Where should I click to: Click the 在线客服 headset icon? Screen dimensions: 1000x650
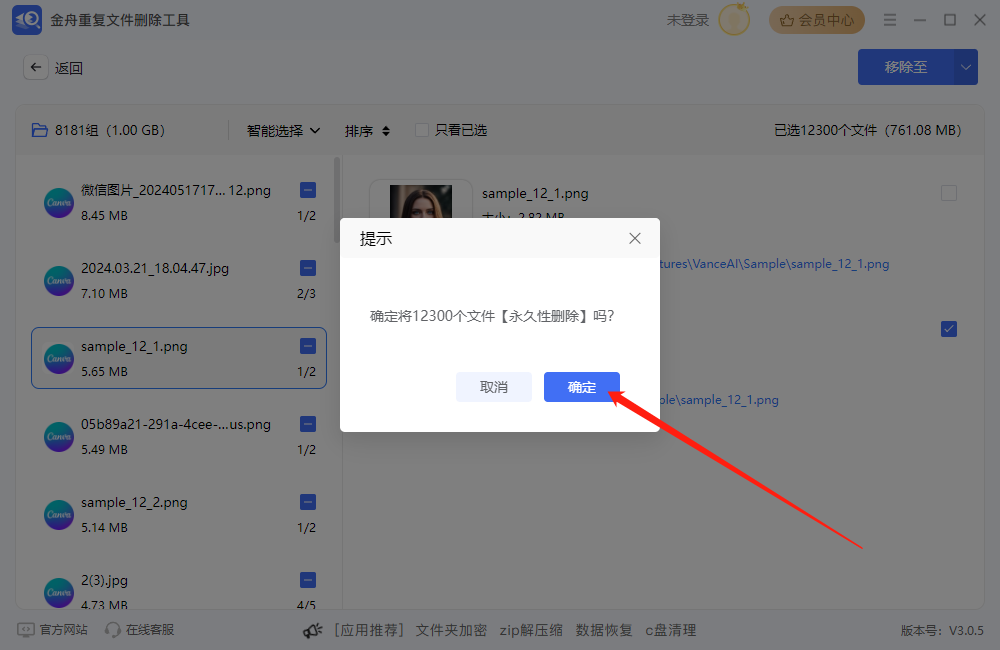111,629
